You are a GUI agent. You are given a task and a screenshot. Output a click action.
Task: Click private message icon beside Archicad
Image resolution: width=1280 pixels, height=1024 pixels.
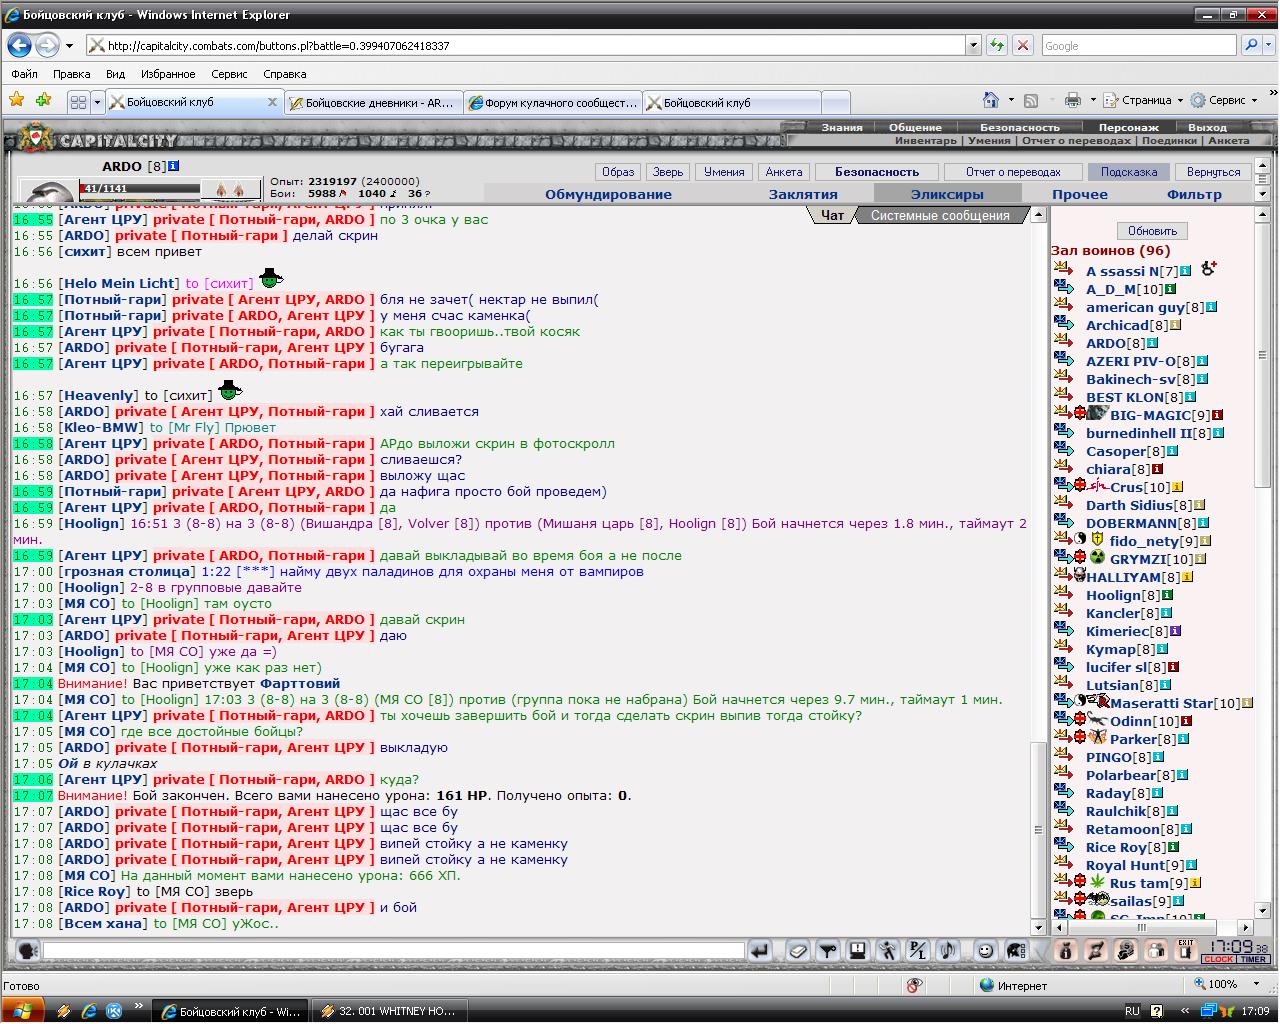tap(1064, 325)
